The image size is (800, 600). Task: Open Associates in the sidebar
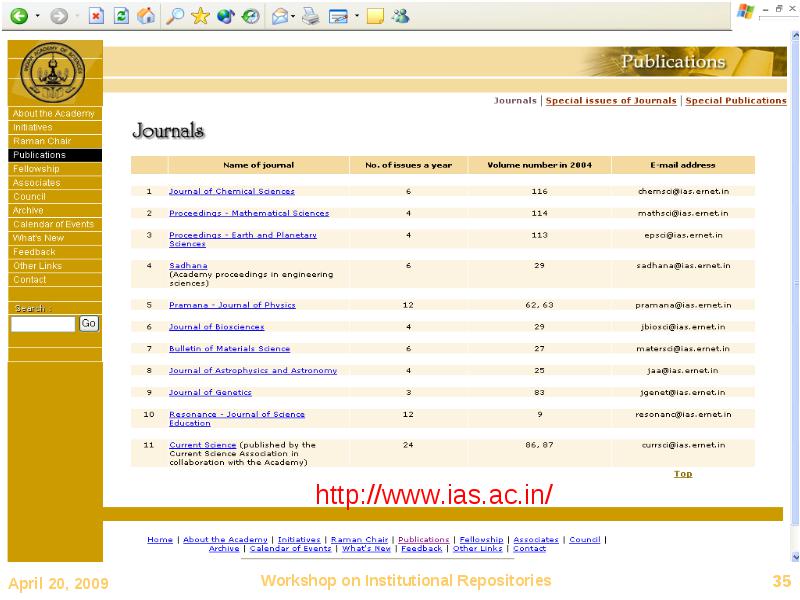pyautogui.click(x=36, y=183)
